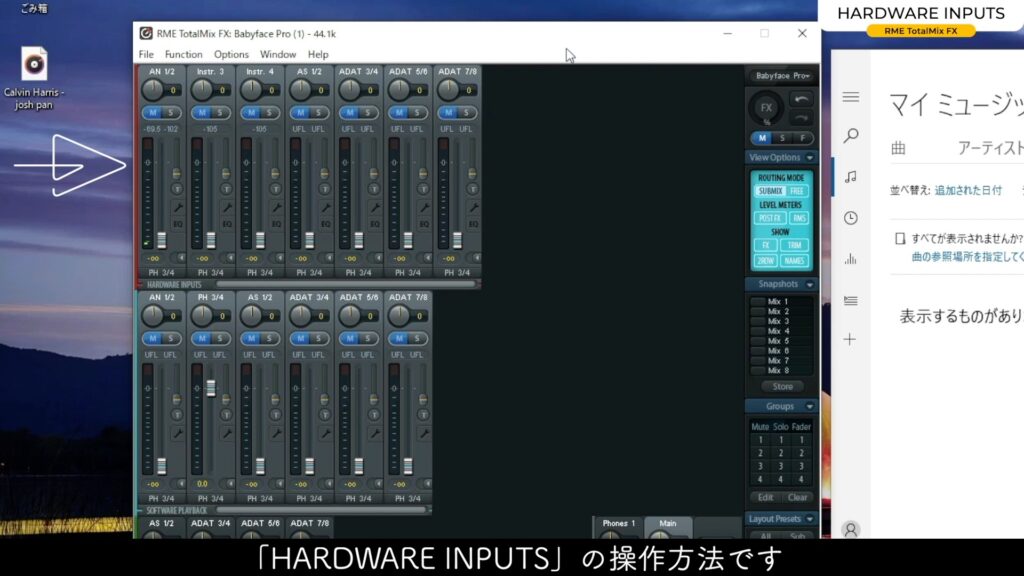
Task: Click the PH 3/4 output label under Instr. 4
Action: [x=260, y=272]
